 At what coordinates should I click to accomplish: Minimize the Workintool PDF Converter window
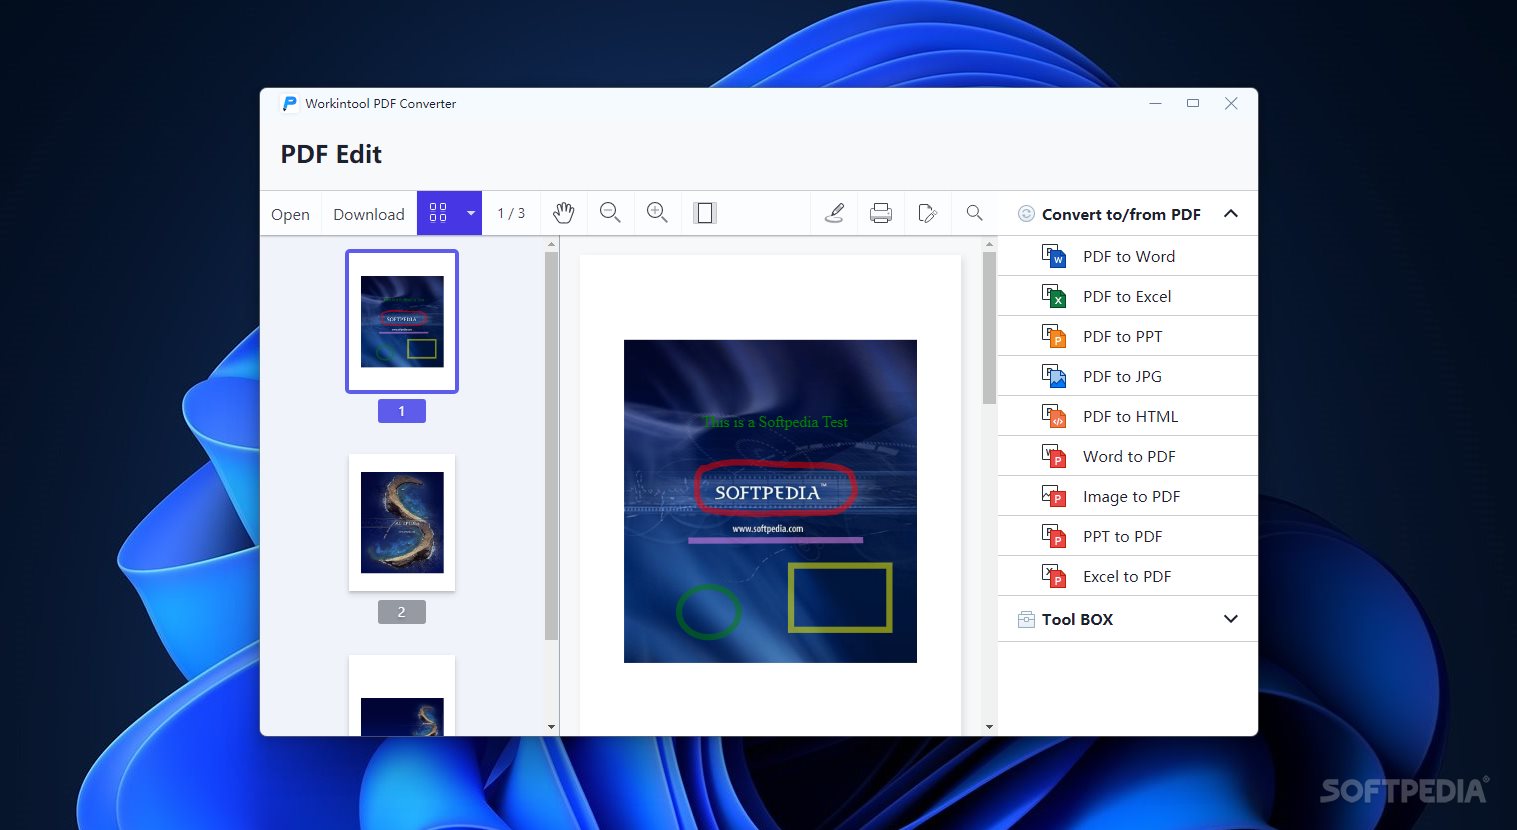pyautogui.click(x=1155, y=103)
